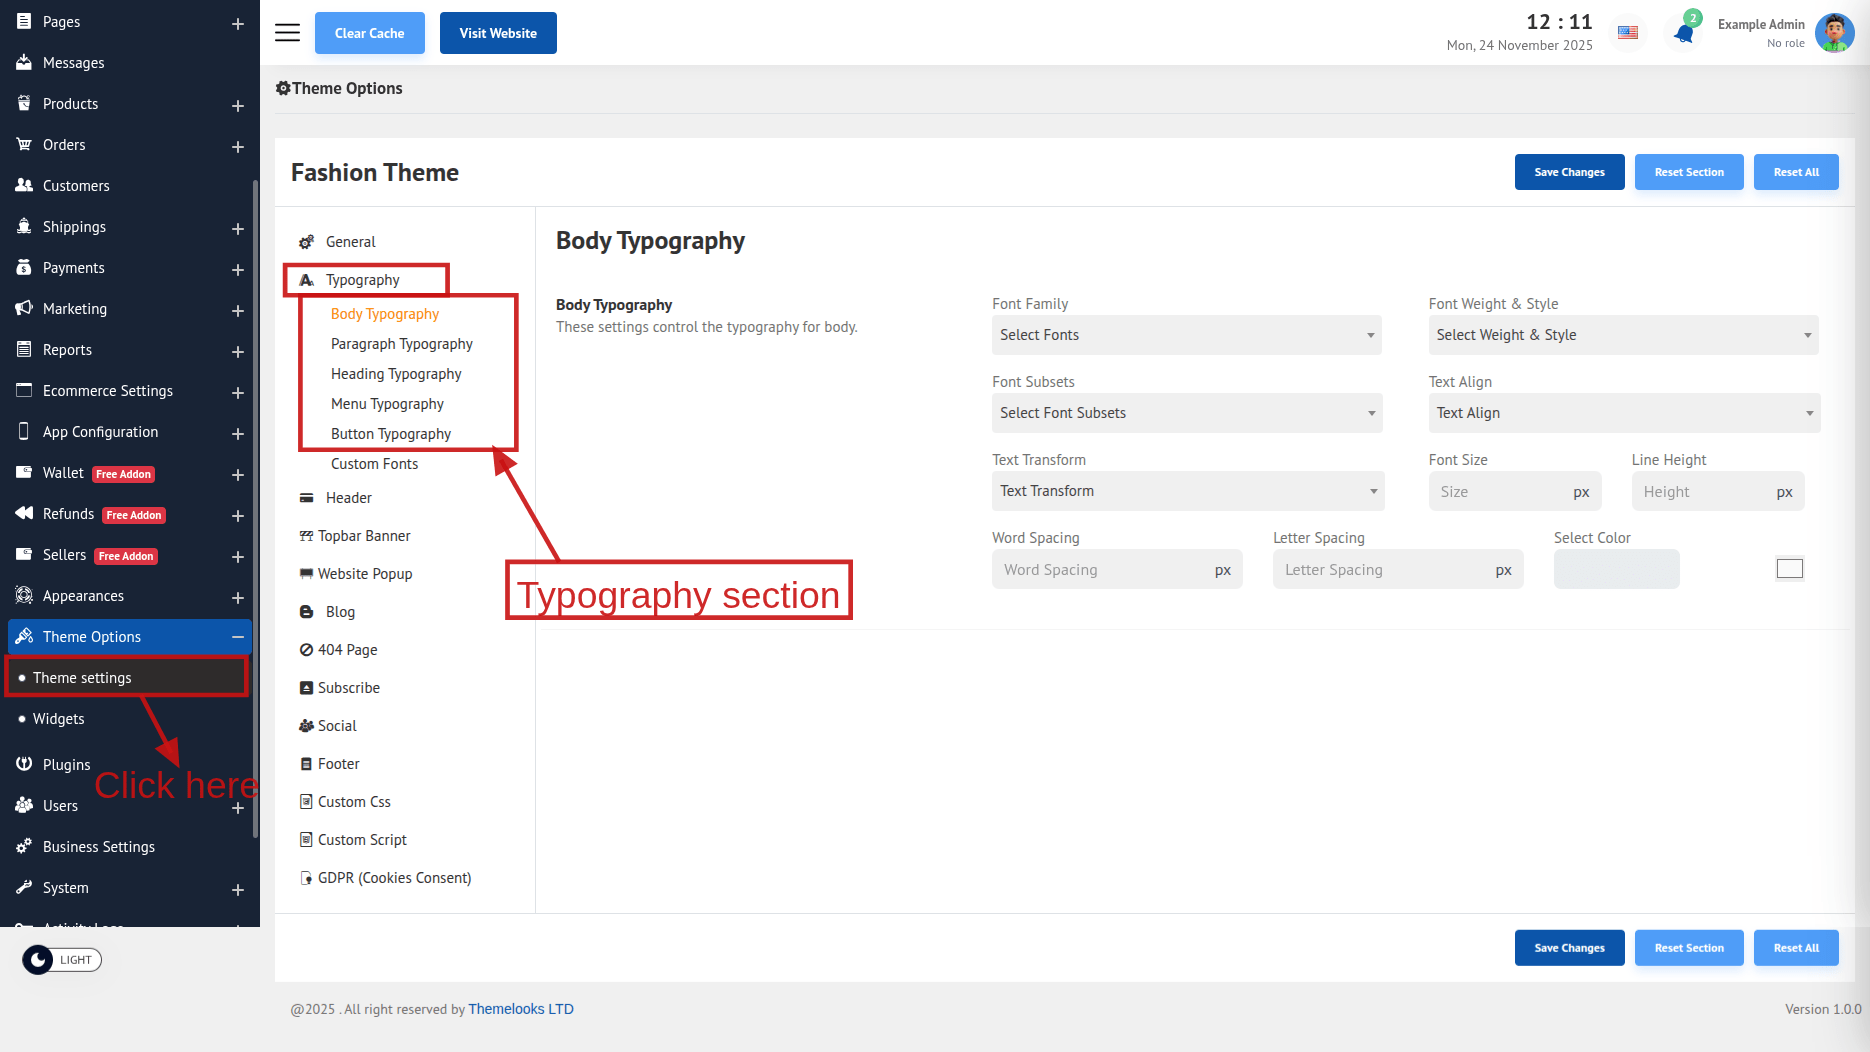Open the Footer theme section
Image resolution: width=1870 pixels, height=1052 pixels.
pyautogui.click(x=338, y=764)
